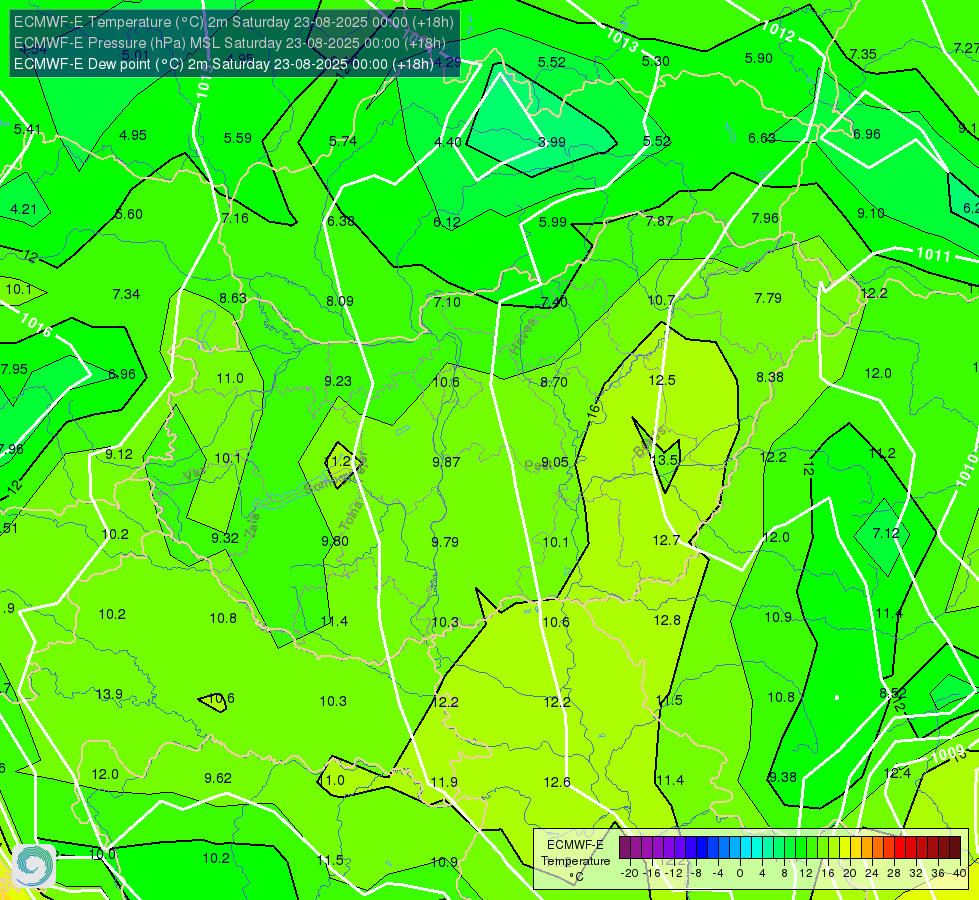
Task: Click the purple -20 swatch in the legend
Action: 625,848
